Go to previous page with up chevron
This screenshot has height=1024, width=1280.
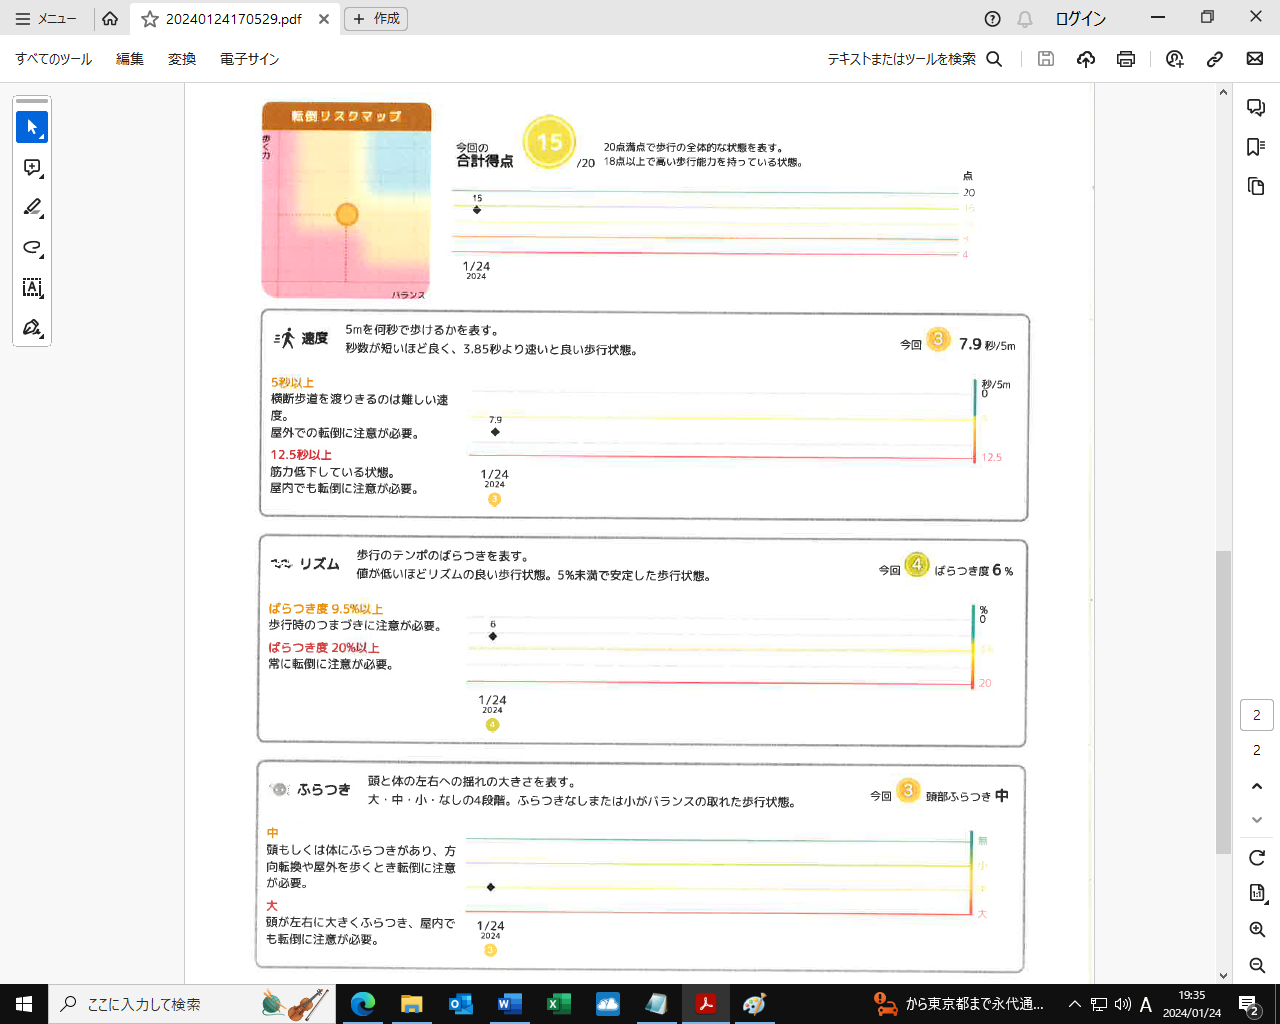(1257, 786)
